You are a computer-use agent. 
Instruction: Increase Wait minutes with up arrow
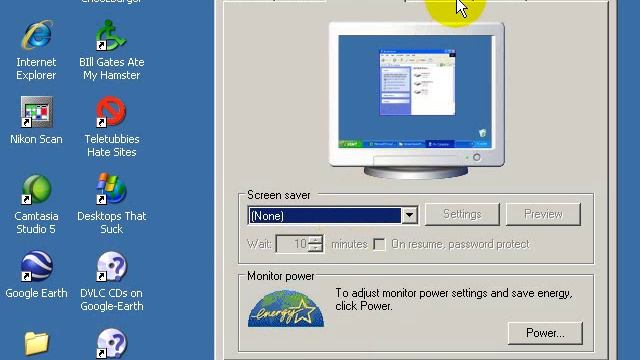(316, 240)
